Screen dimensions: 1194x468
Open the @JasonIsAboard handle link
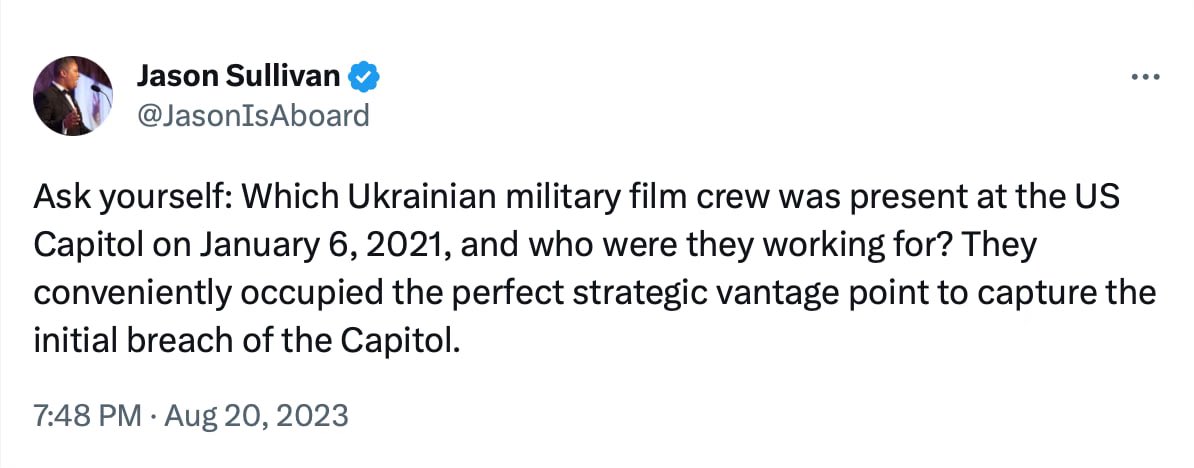click(x=252, y=115)
